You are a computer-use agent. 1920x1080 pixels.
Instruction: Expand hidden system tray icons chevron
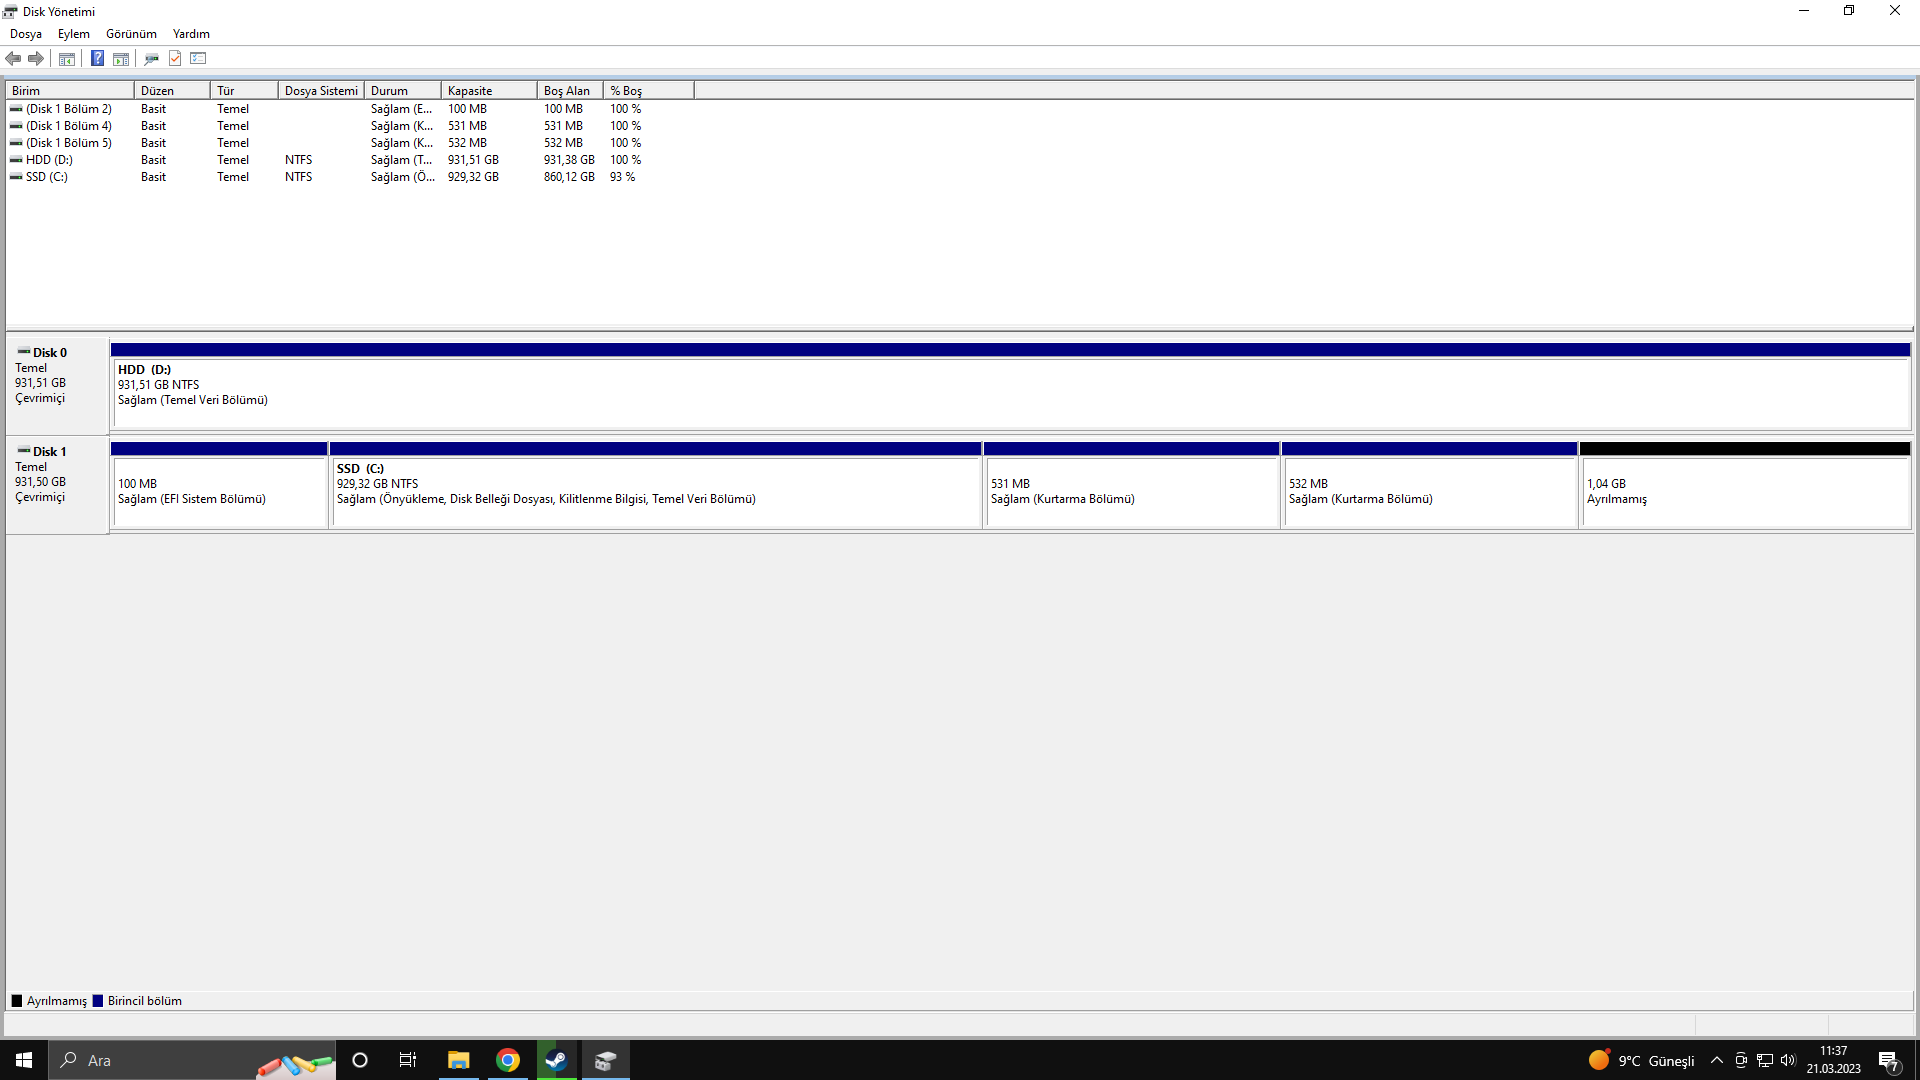pos(1717,1061)
